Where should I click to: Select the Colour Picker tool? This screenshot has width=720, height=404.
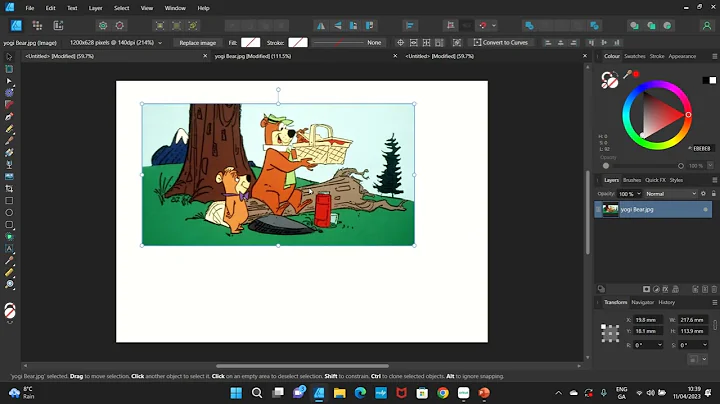9,260
